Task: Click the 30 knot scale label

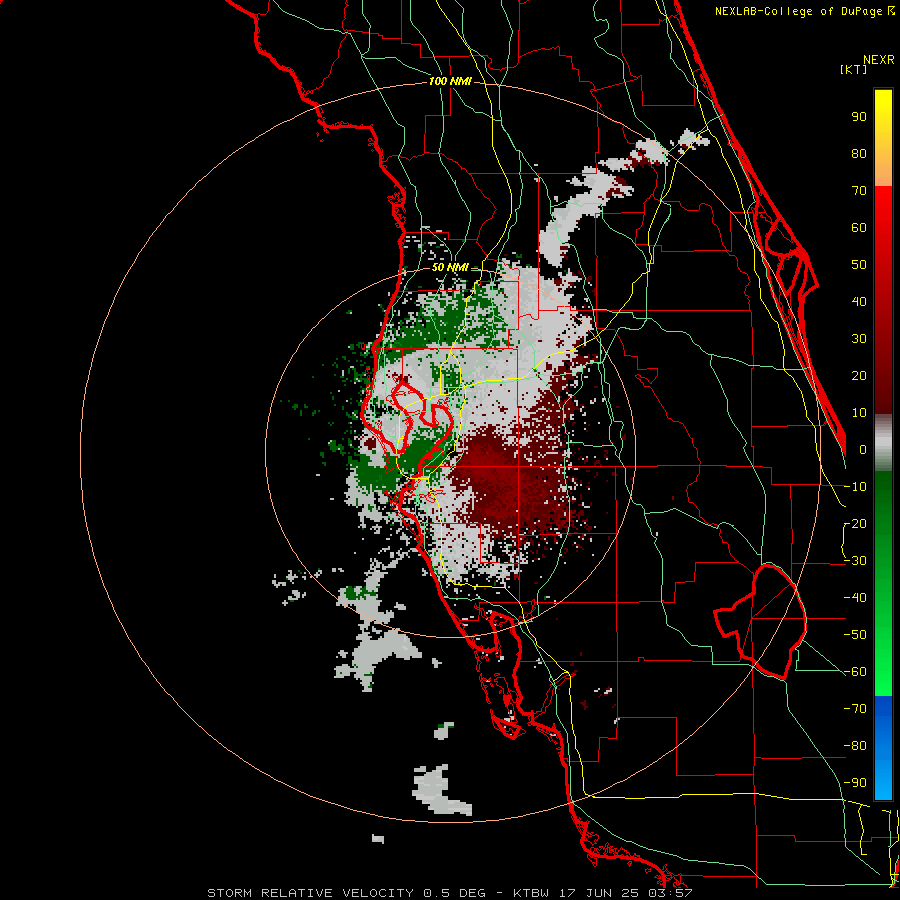Action: click(x=859, y=339)
